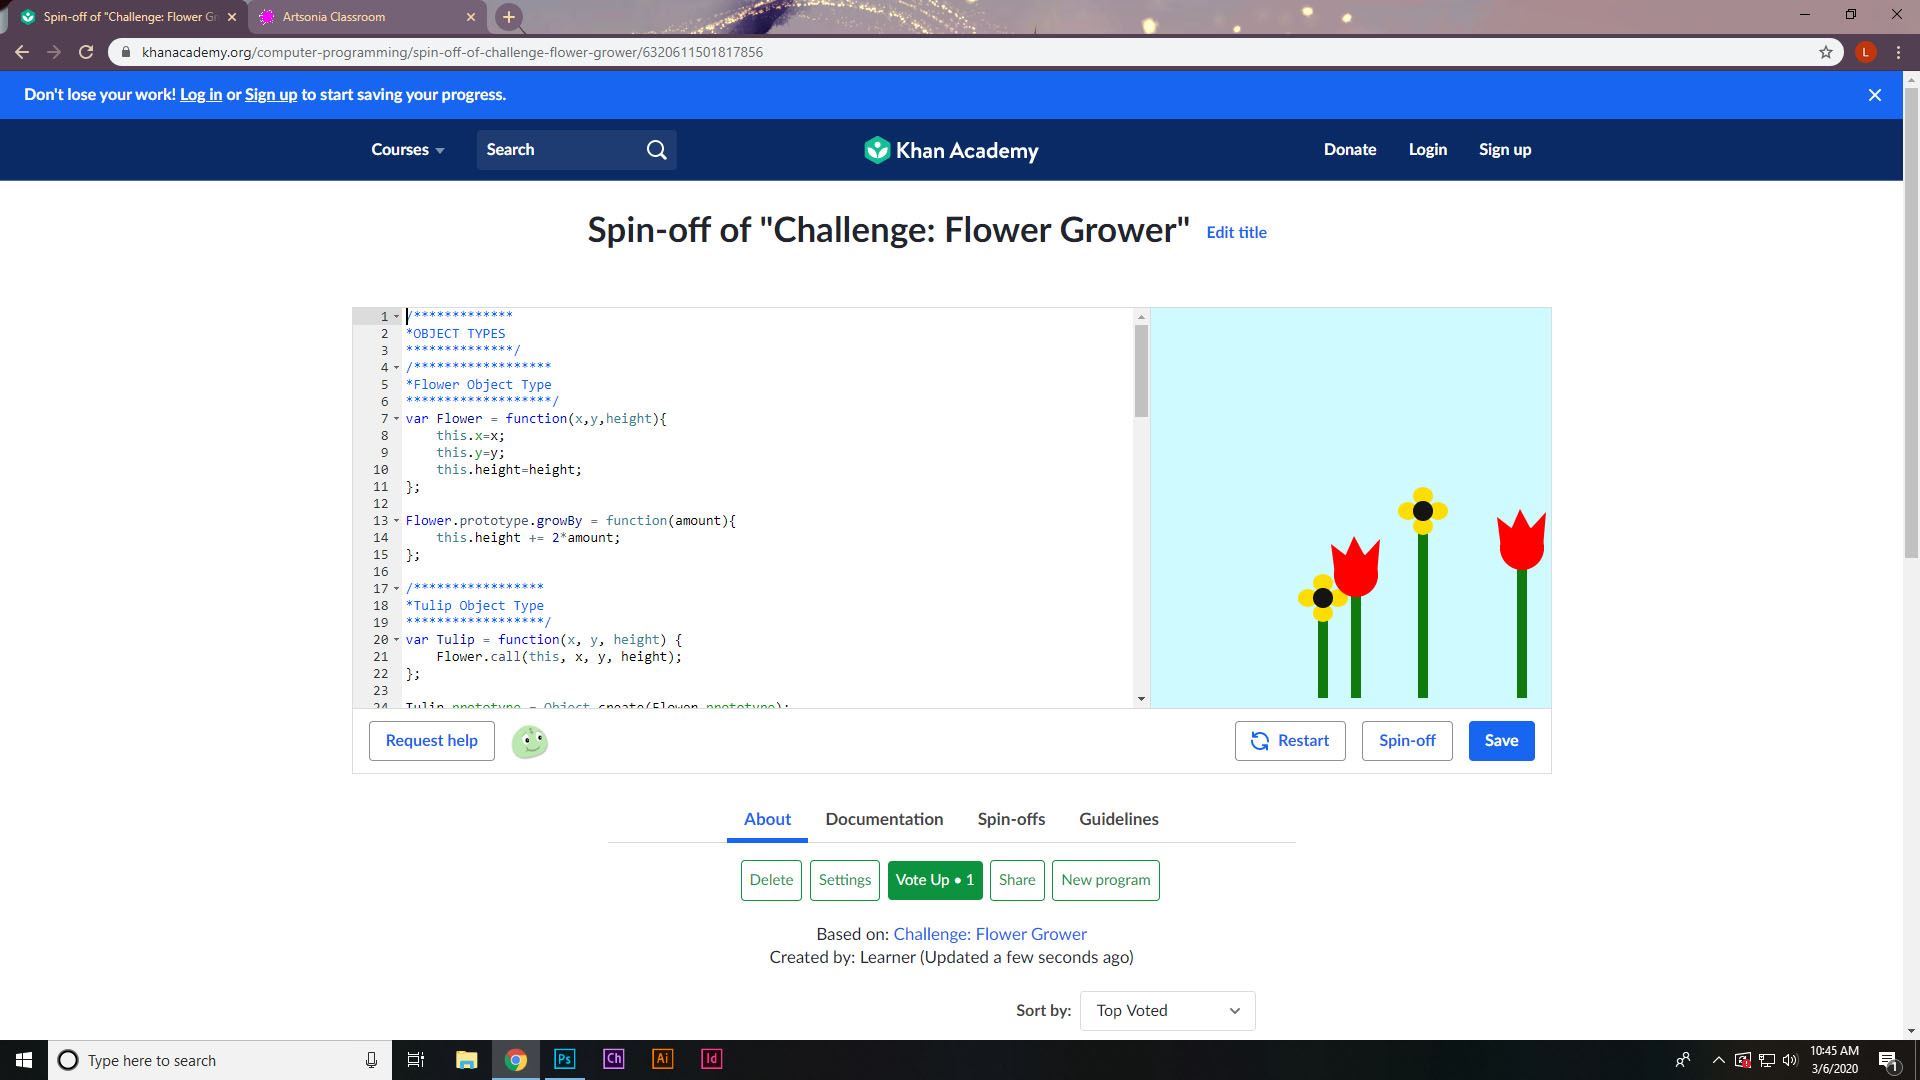Bookmark page with star icon
This screenshot has height=1080, width=1920.
tap(1825, 52)
